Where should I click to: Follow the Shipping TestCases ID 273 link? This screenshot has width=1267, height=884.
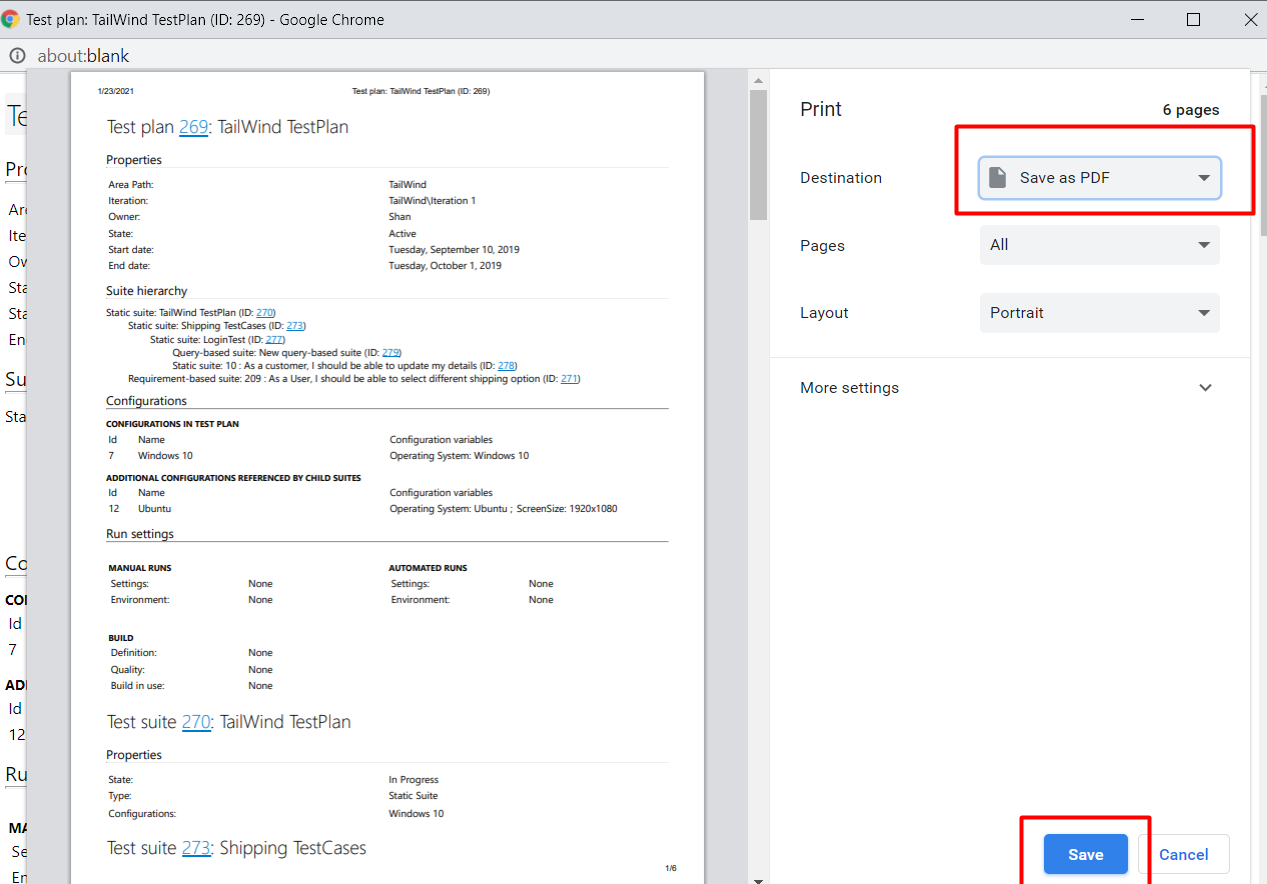(x=295, y=326)
